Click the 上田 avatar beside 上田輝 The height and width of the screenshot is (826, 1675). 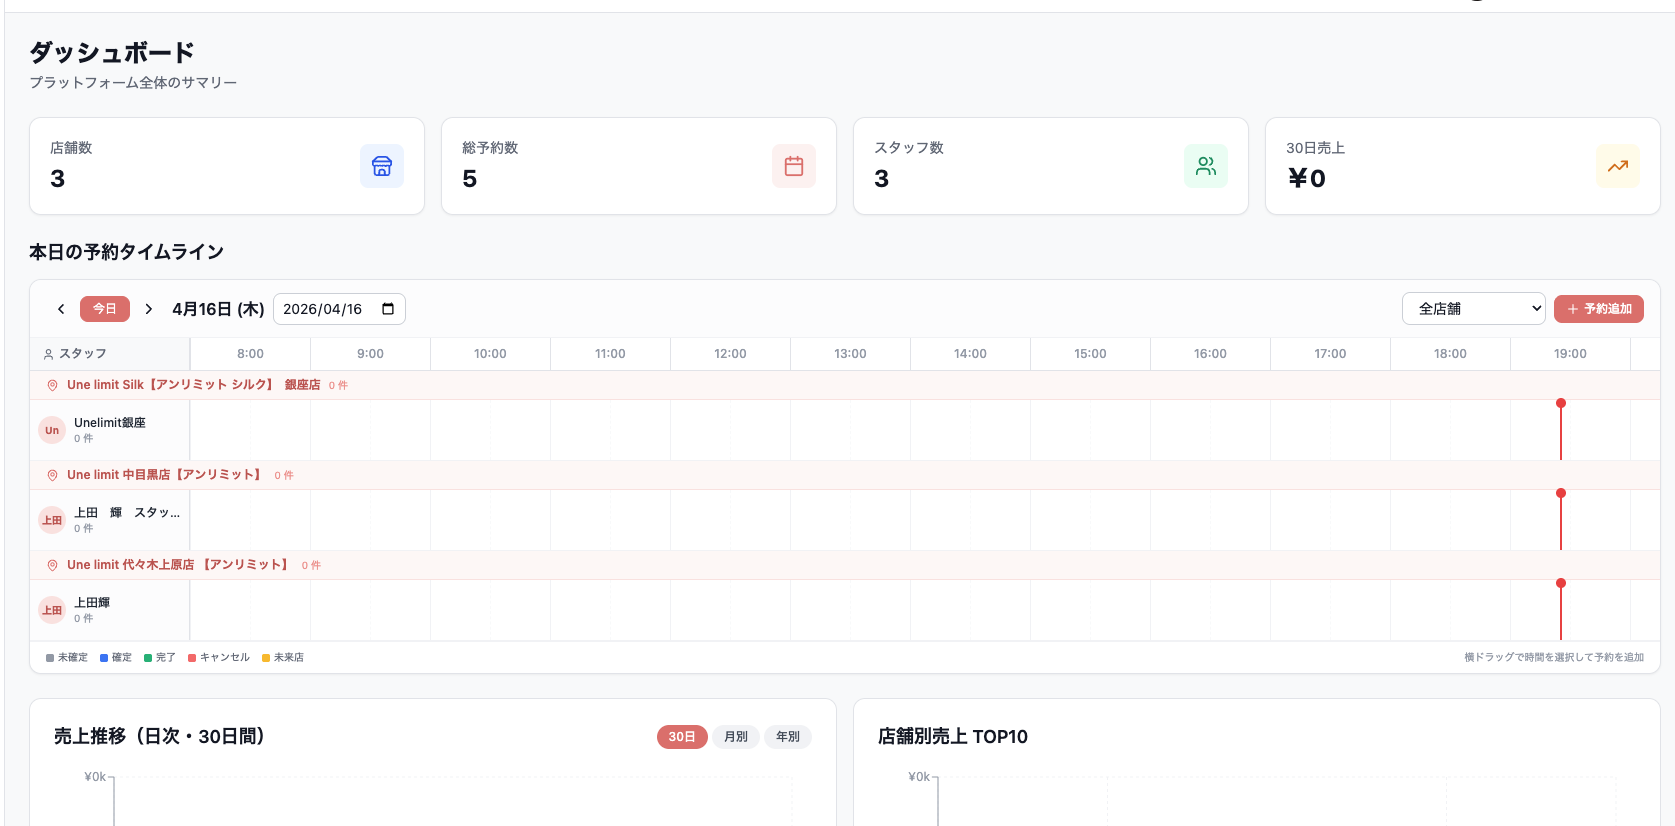pos(52,610)
